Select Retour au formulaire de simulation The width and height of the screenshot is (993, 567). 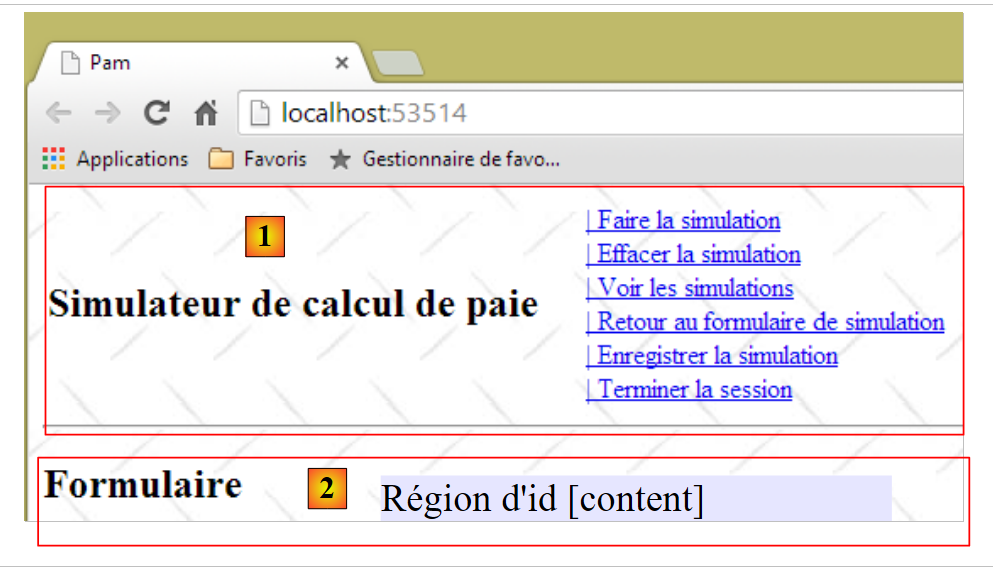[x=765, y=322]
